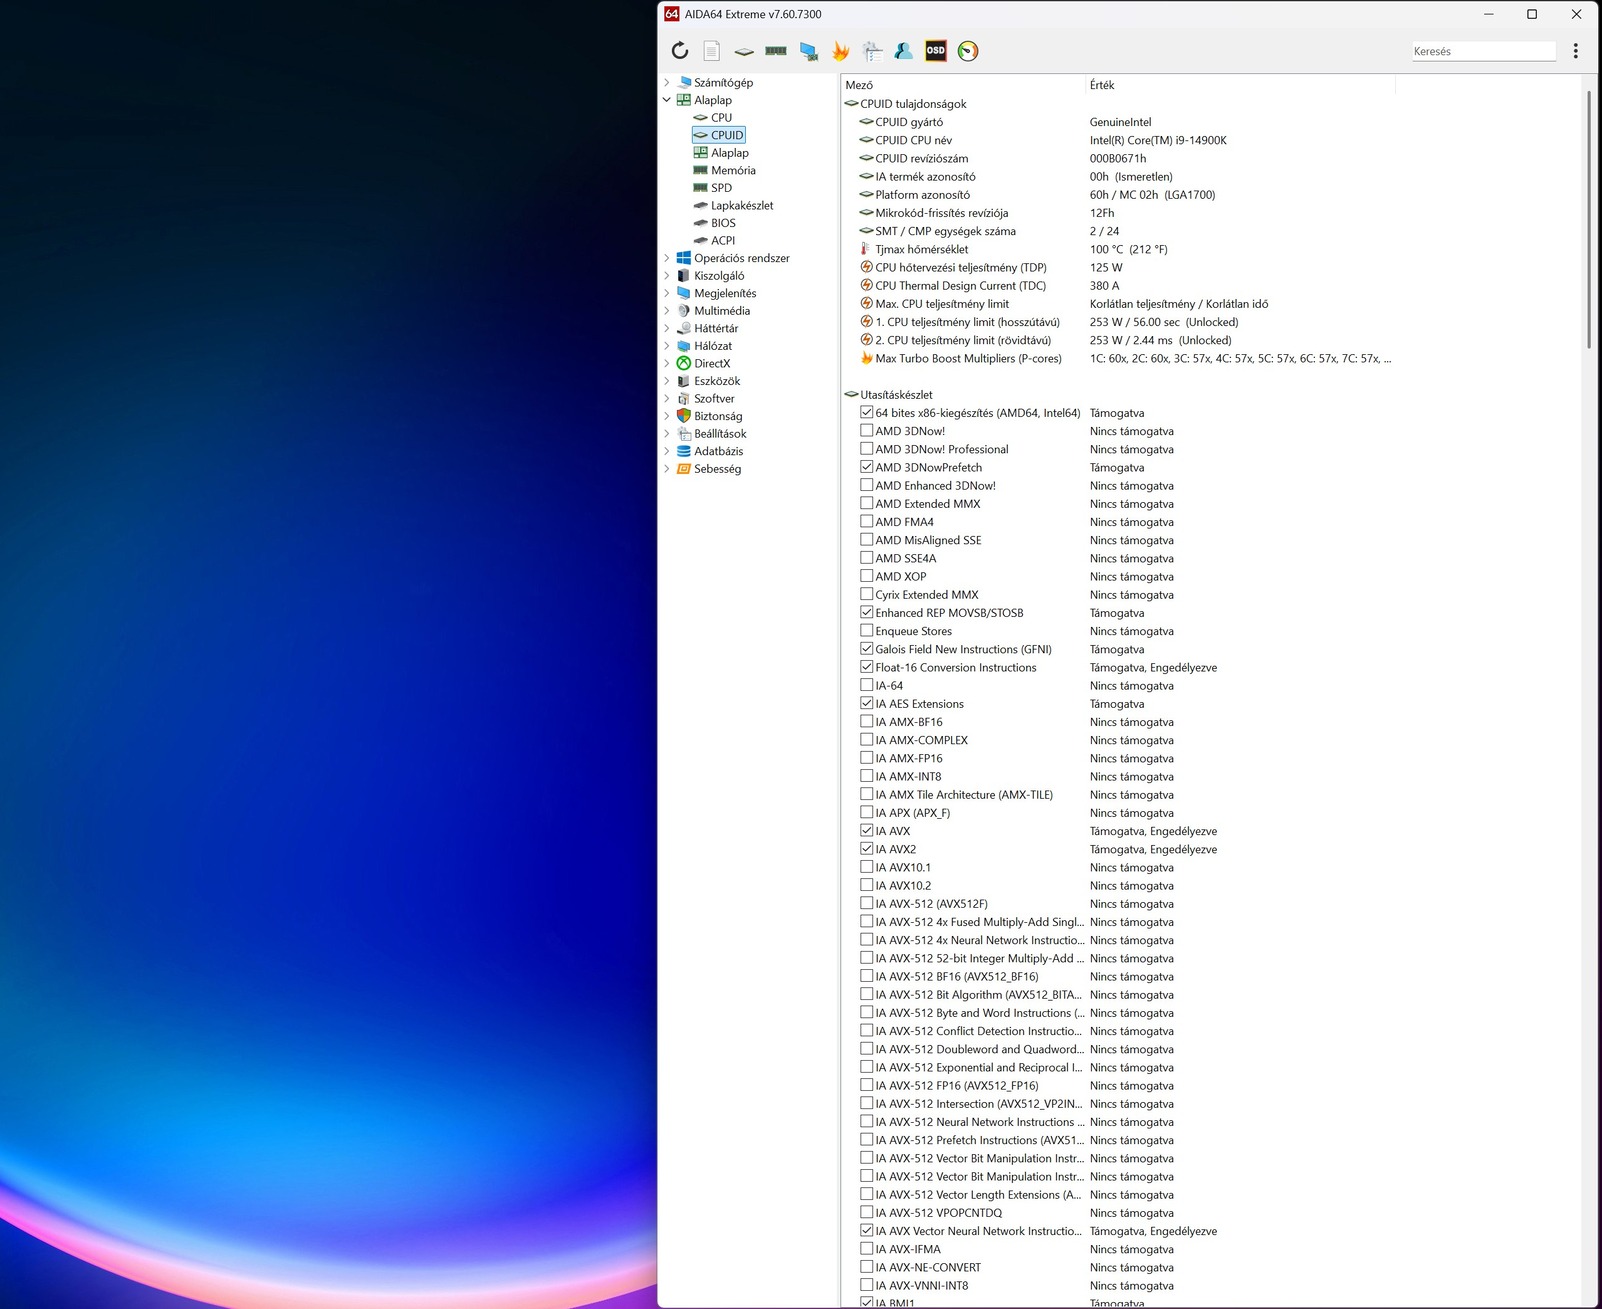Toggle the IA AVX-512 VPOPCNTDQ checkbox

pyautogui.click(x=867, y=1213)
